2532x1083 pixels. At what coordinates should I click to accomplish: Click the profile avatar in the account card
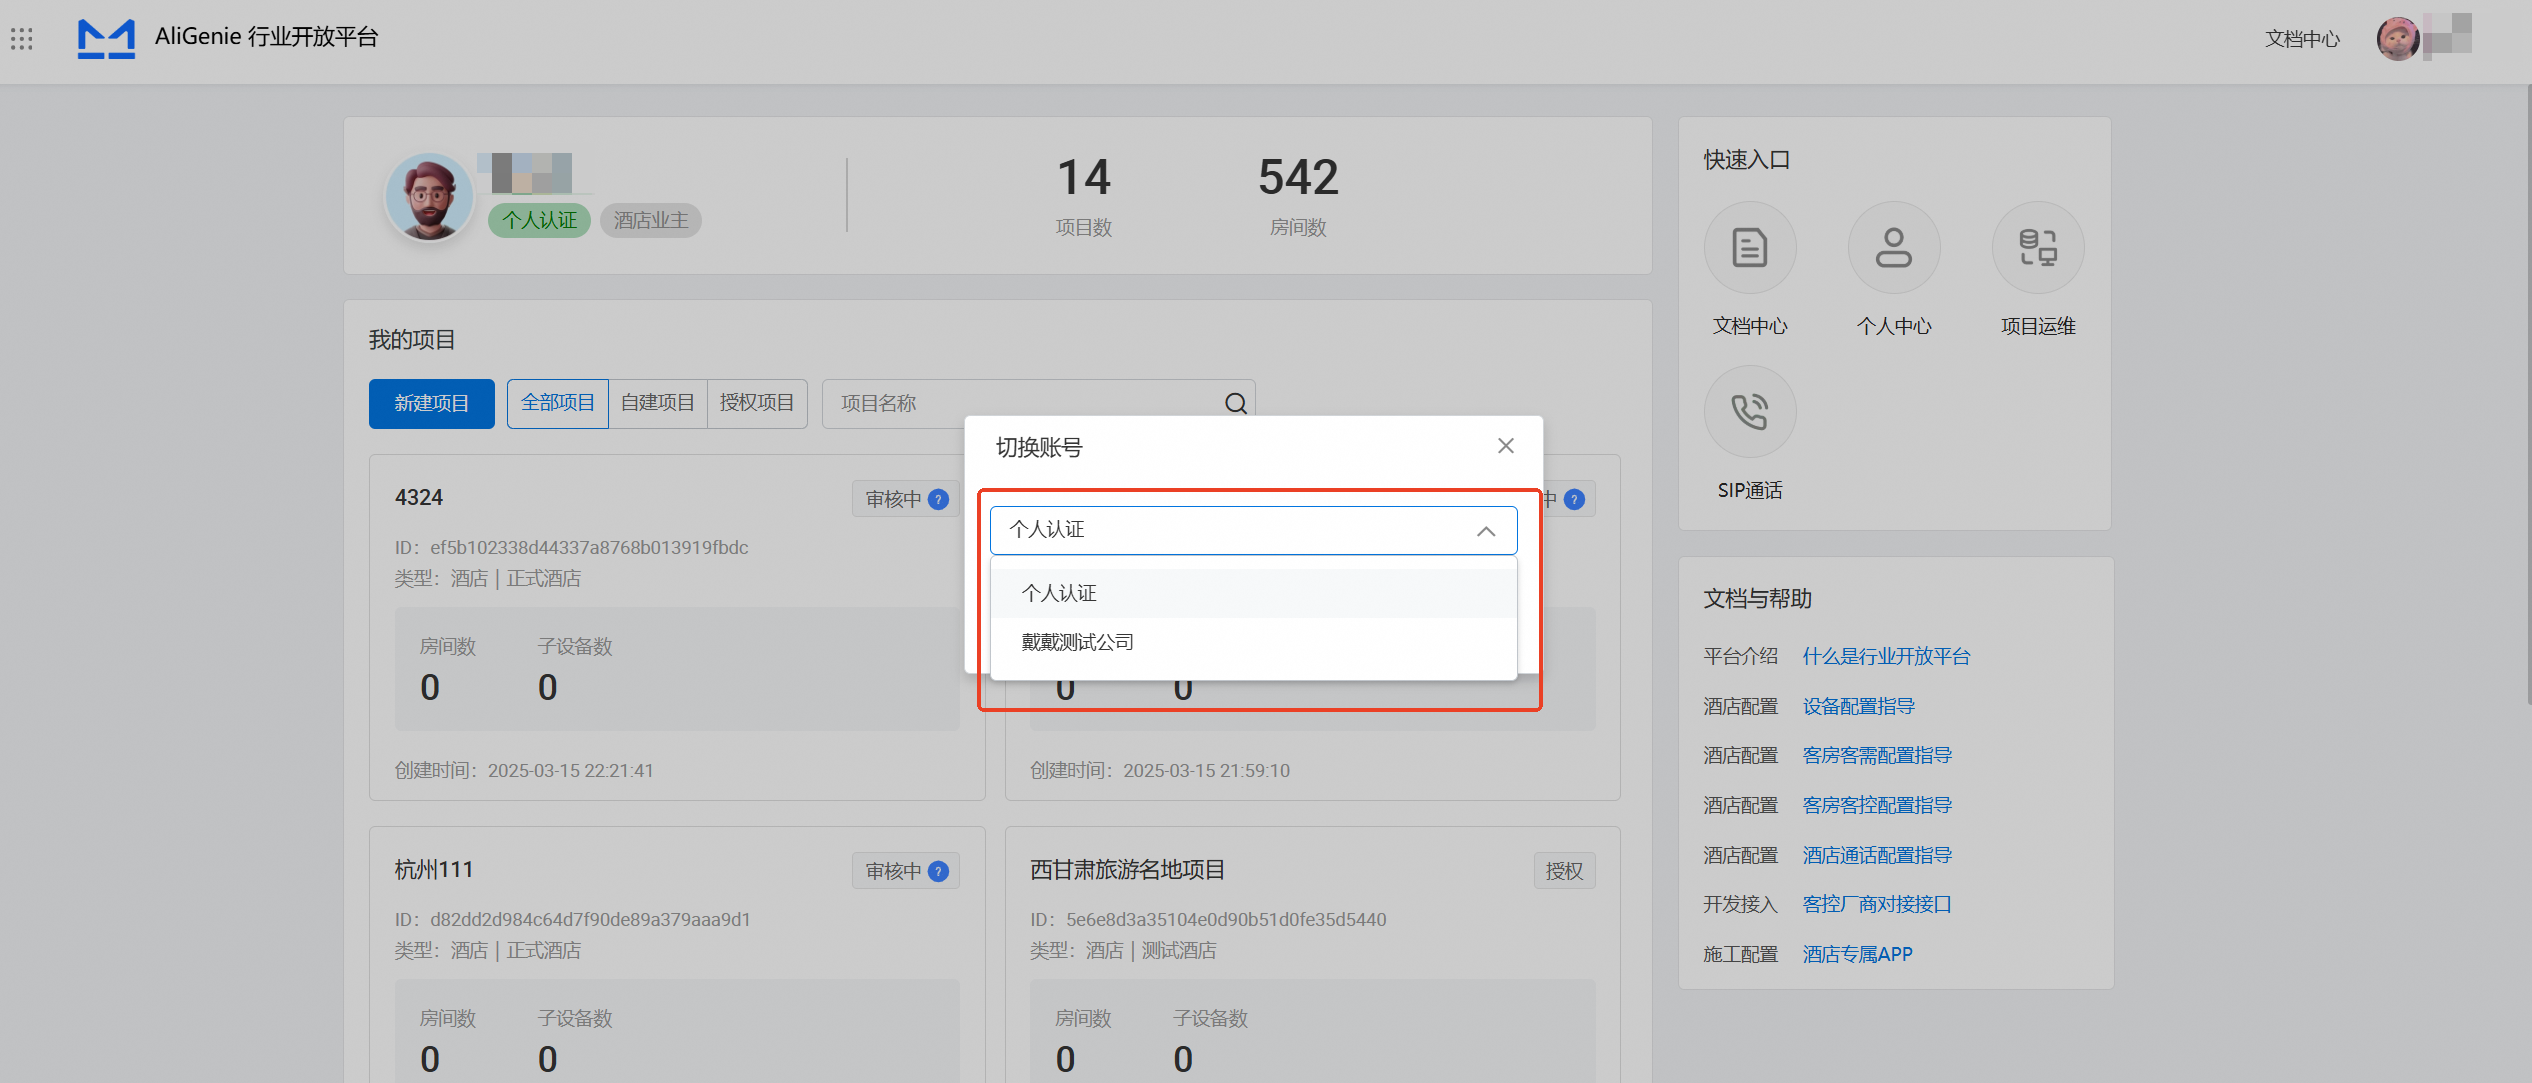pyautogui.click(x=430, y=196)
